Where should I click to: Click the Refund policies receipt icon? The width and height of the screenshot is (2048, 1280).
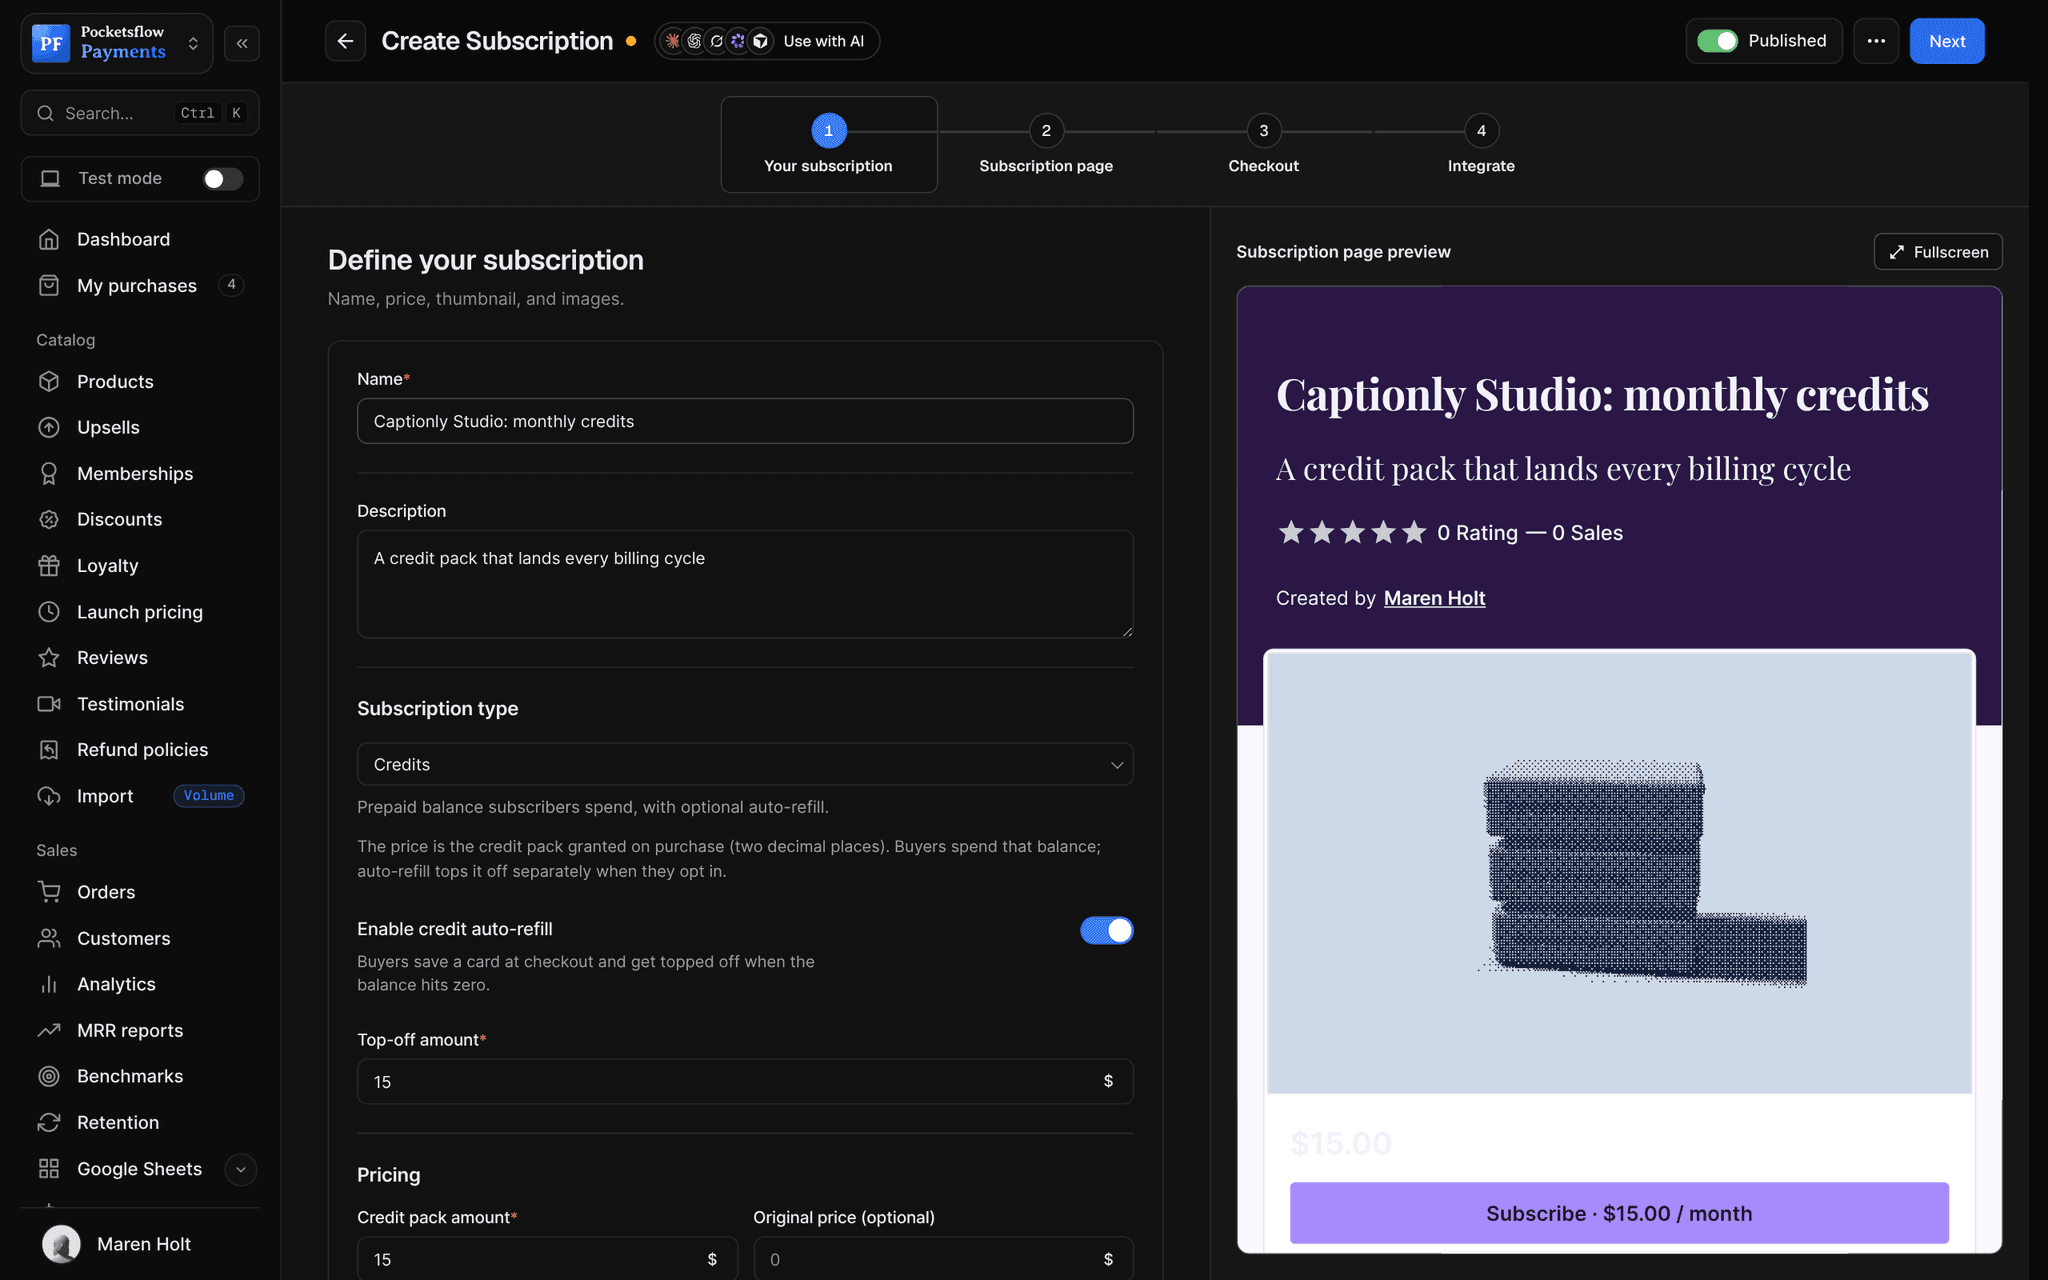49,750
